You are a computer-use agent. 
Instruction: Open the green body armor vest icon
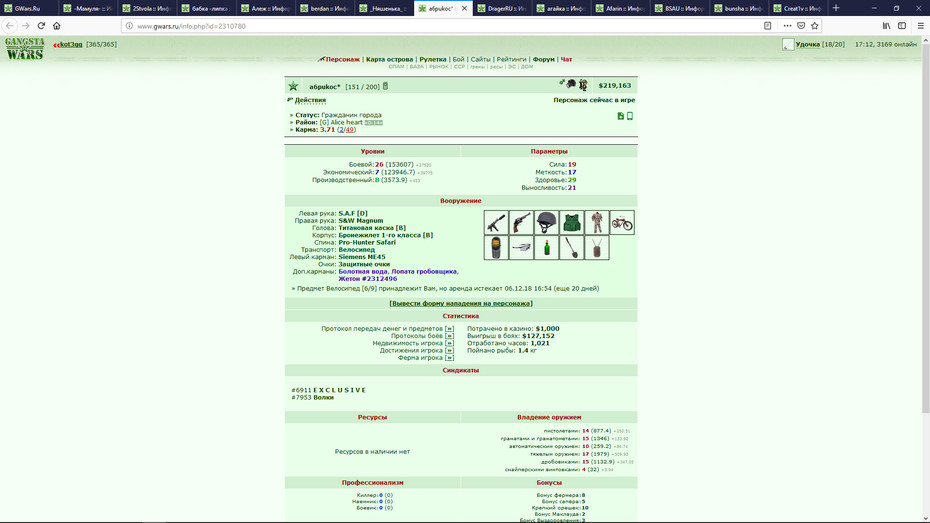[572, 223]
